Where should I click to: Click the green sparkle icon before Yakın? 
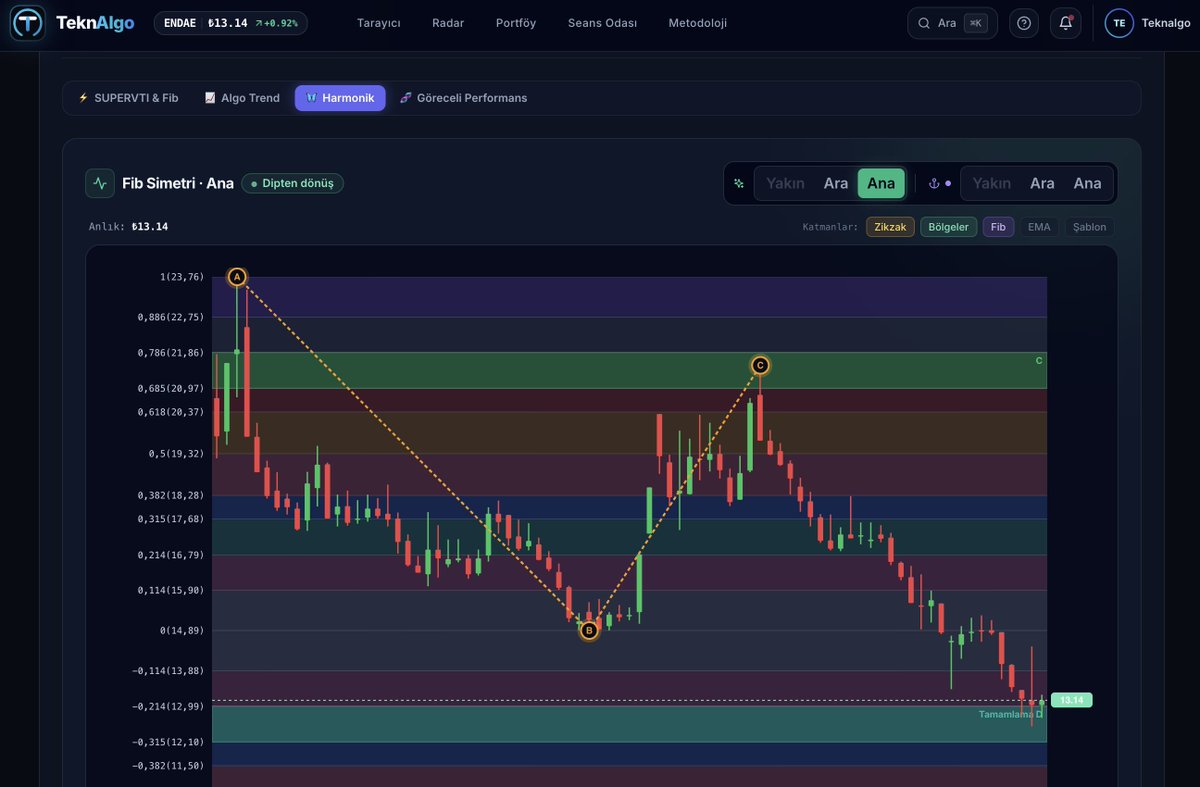tap(739, 184)
